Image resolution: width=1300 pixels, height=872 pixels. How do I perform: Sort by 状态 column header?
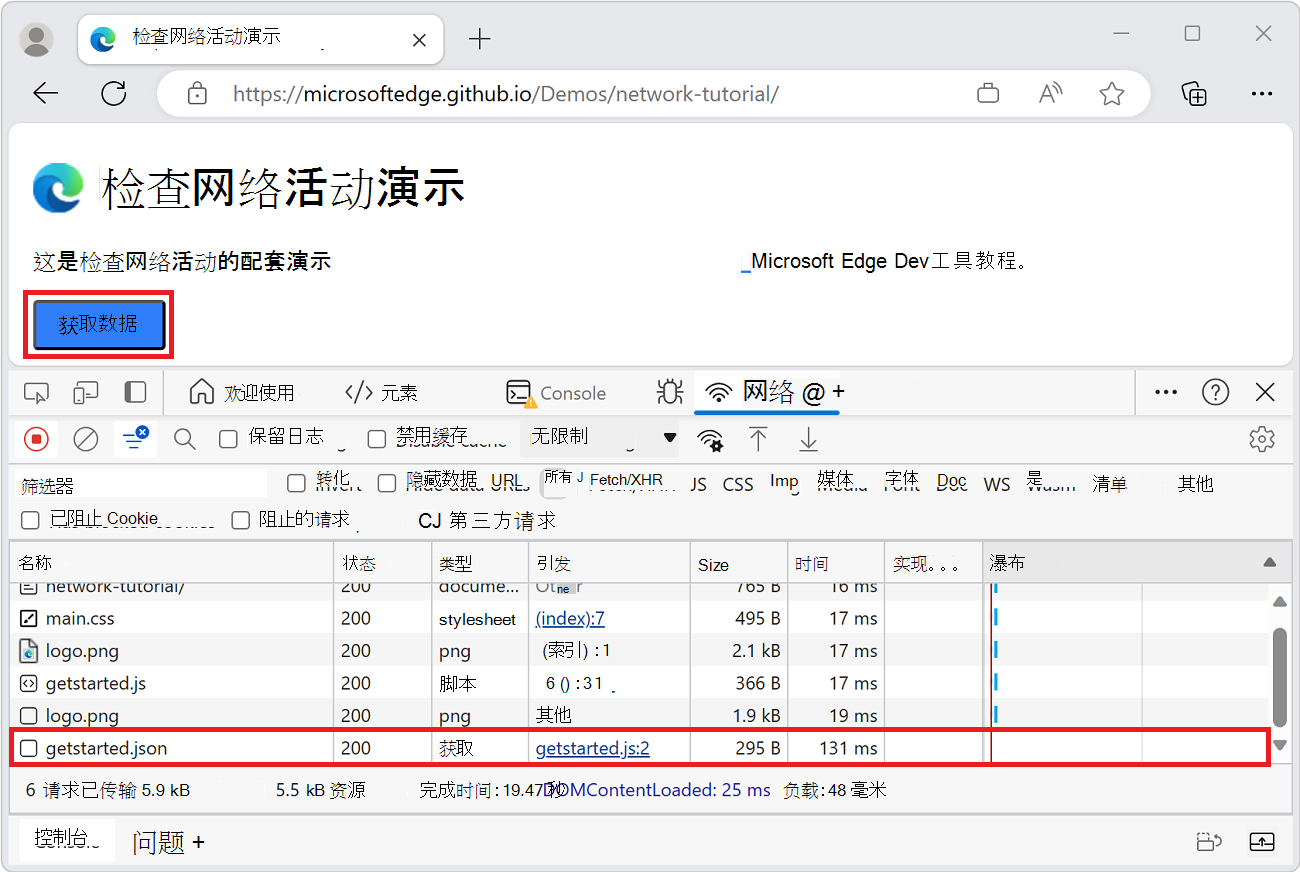382,563
